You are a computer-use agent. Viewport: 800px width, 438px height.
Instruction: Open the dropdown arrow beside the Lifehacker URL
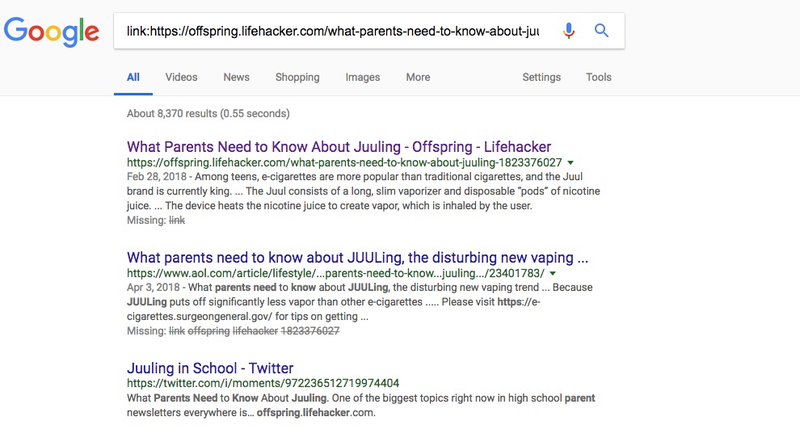point(570,163)
